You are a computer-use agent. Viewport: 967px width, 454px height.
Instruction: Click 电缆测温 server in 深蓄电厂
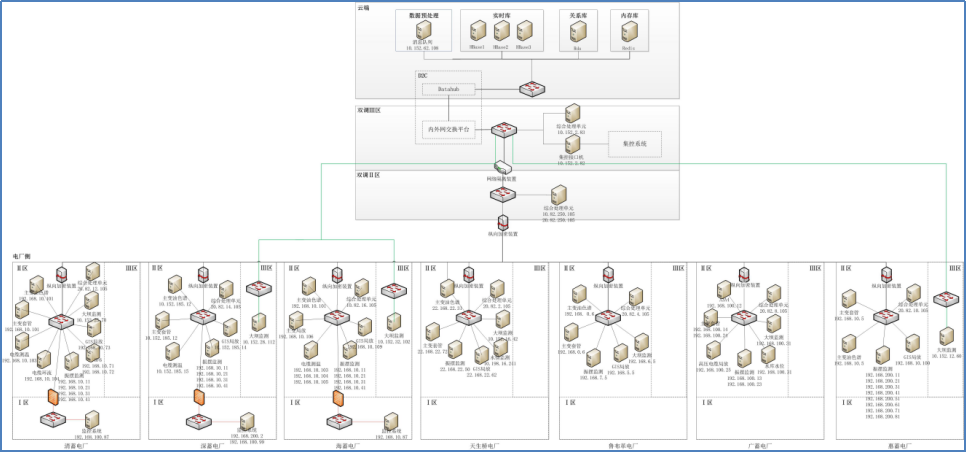coord(172,352)
